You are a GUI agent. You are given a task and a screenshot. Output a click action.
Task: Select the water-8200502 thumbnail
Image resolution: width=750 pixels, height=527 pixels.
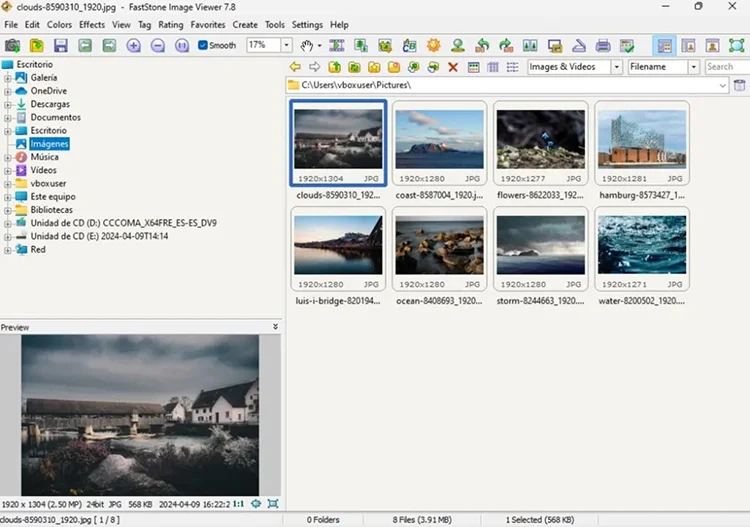click(x=642, y=249)
